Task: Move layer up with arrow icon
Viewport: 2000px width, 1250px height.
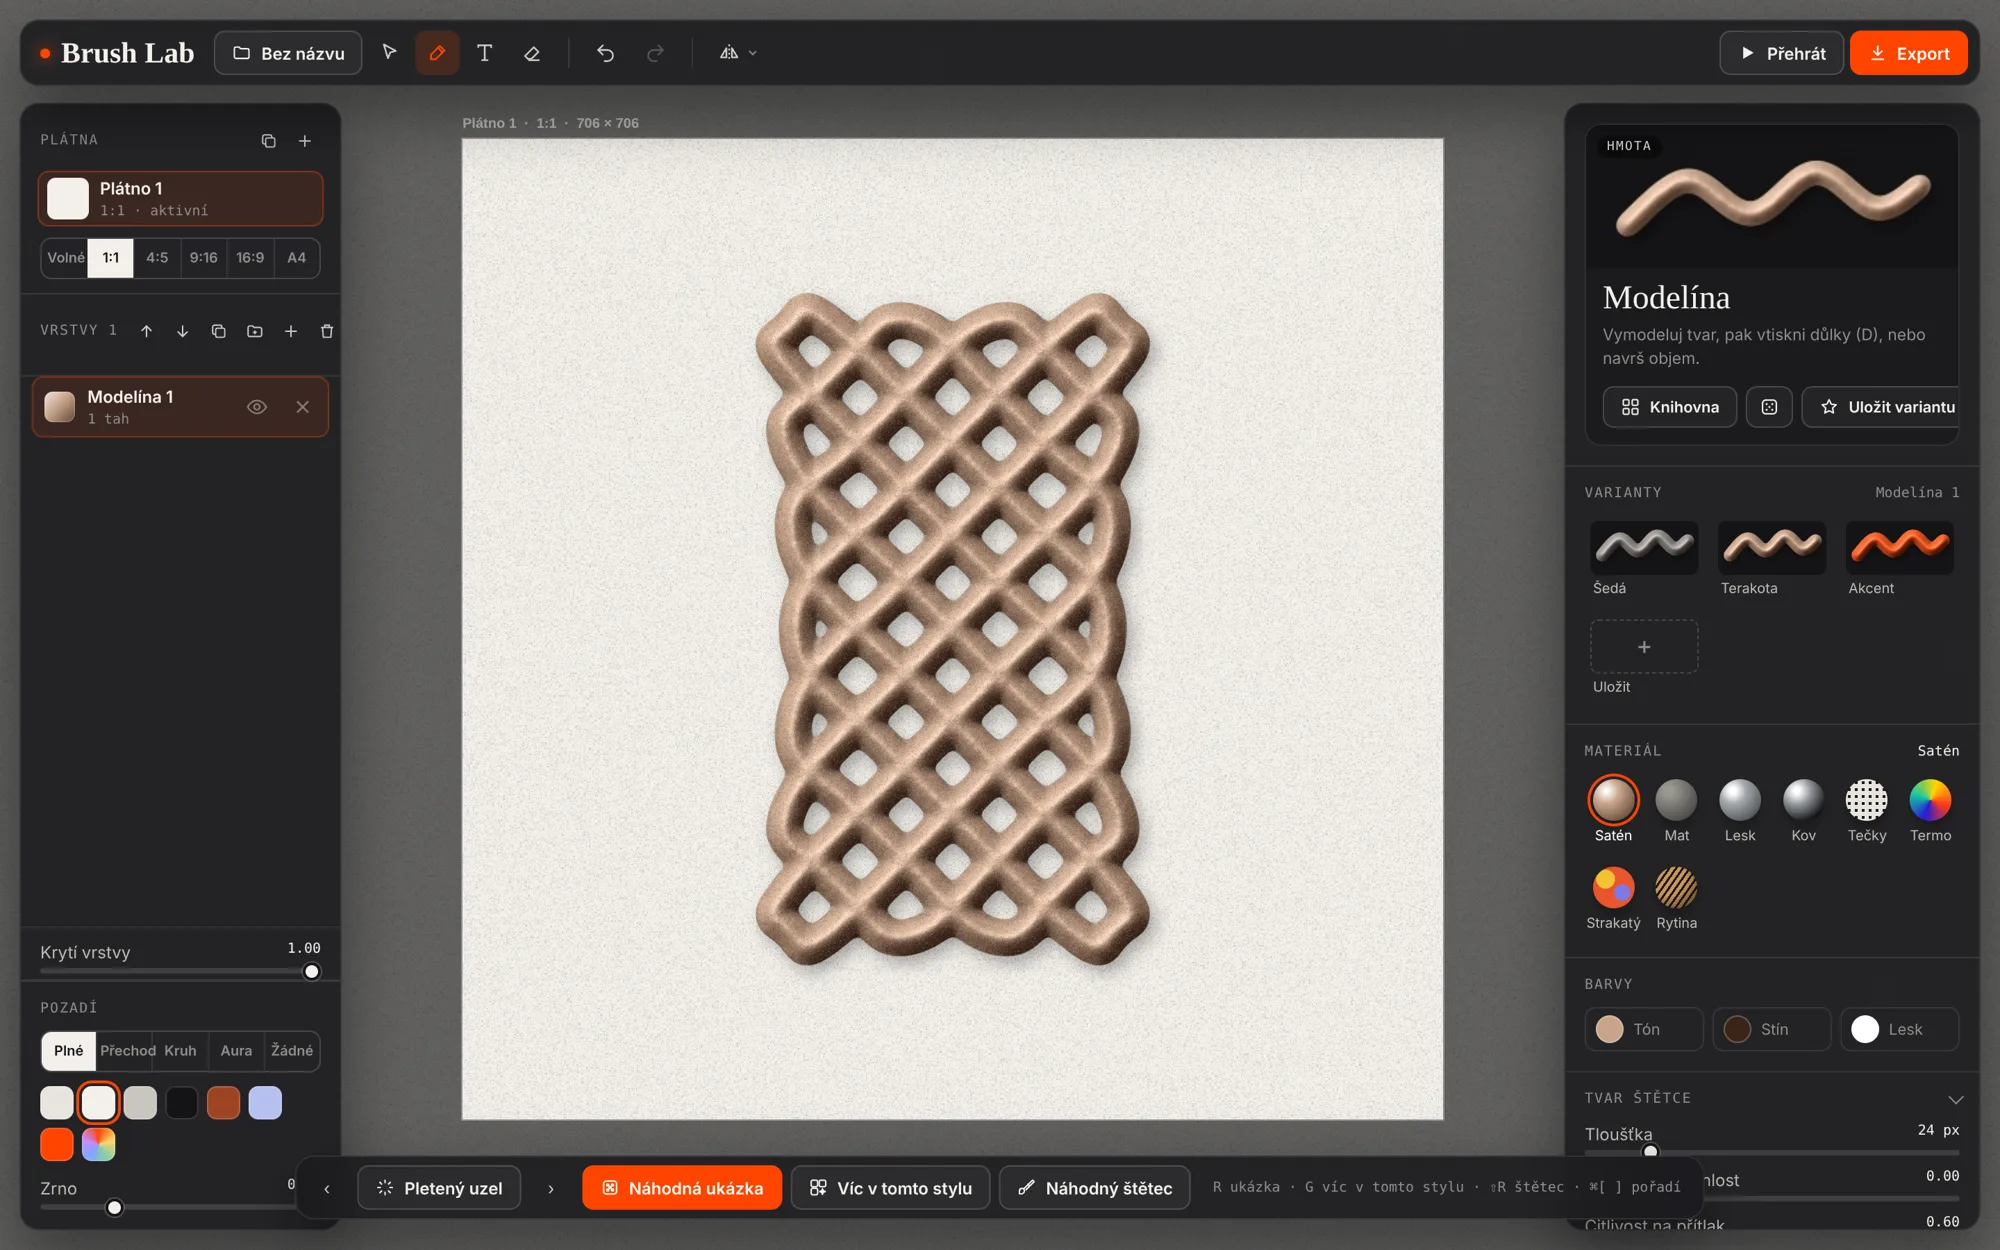Action: point(146,331)
